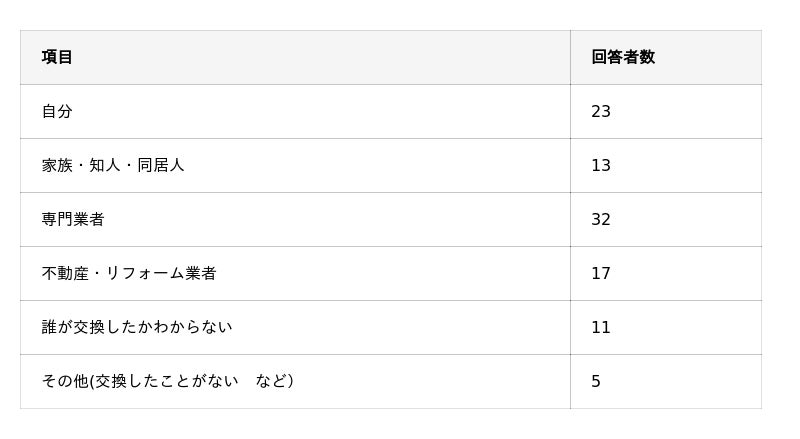Click the 項目 column header
This screenshot has height=439, width=800.
click(x=57, y=57)
